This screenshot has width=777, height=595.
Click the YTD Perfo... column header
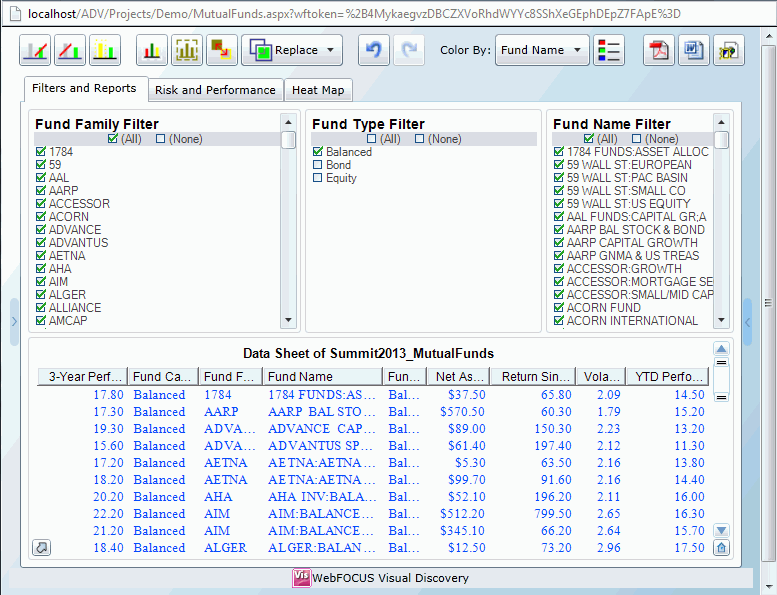click(x=668, y=377)
